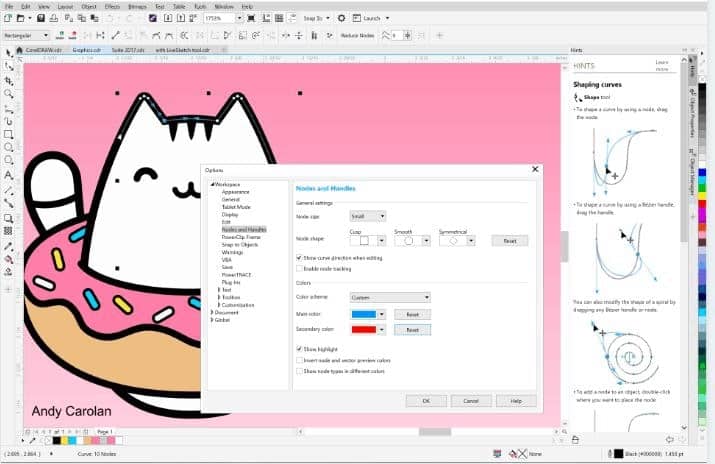Open the Smooth node shape dropdown
Screen dimensions: 715x464
(426, 241)
